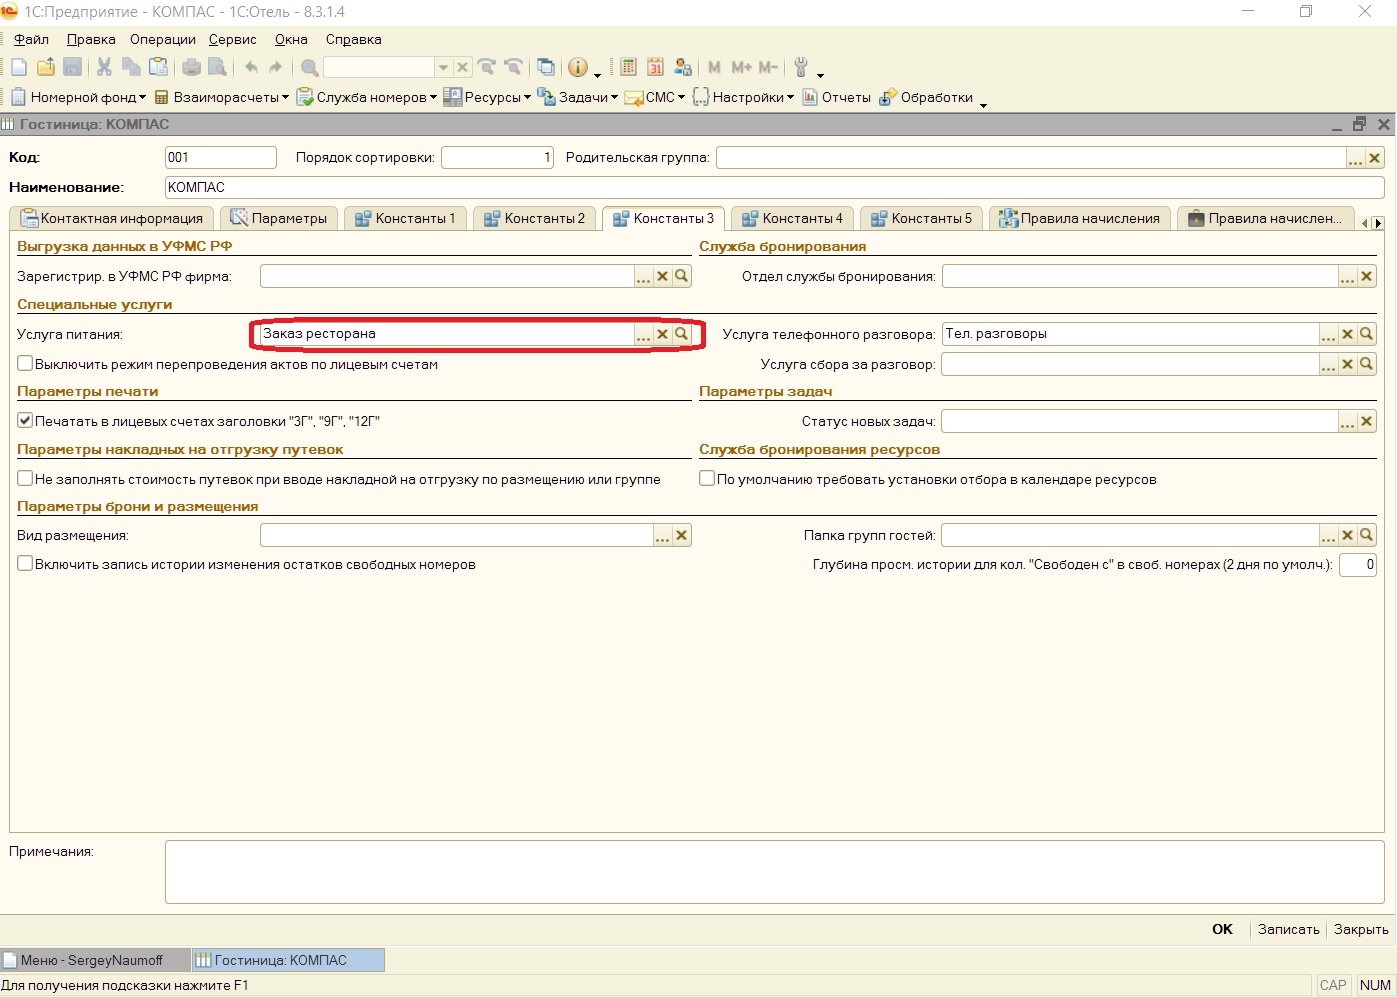The image size is (1397, 997).
Task: Open the Окна menu
Action: [x=291, y=39]
